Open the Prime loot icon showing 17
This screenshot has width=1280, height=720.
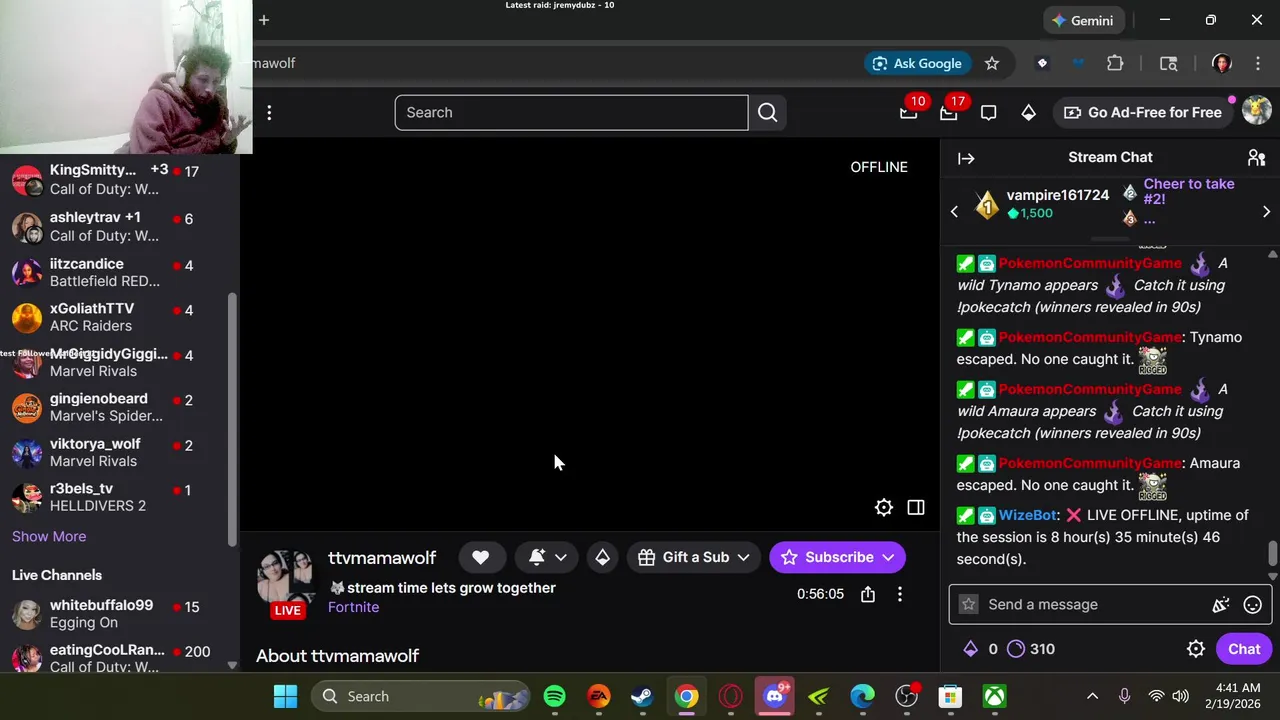949,112
